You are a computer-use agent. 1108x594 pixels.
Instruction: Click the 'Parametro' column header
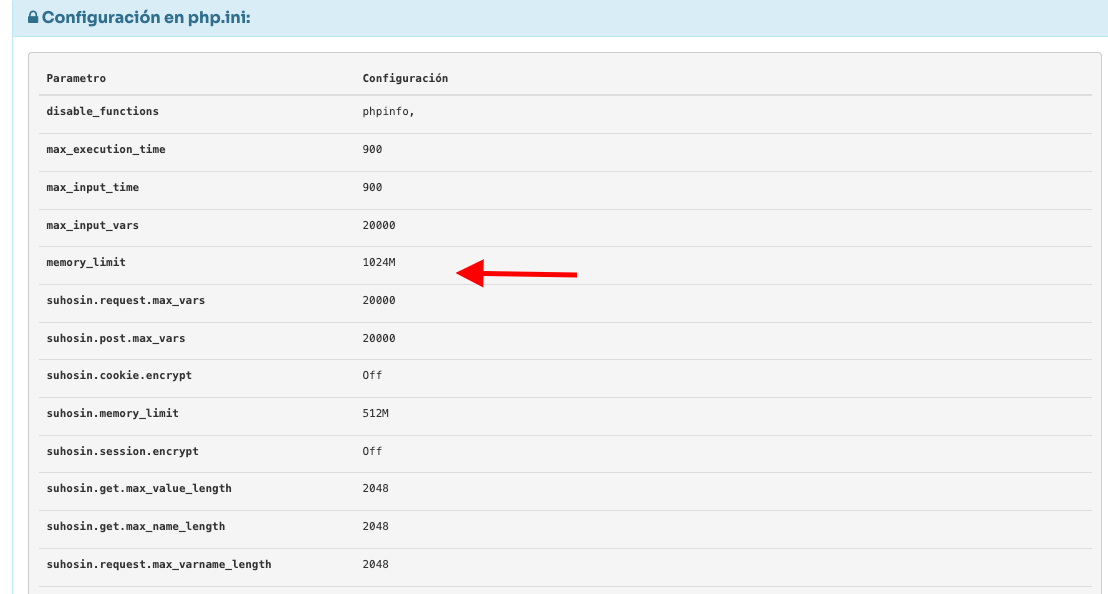click(x=76, y=78)
